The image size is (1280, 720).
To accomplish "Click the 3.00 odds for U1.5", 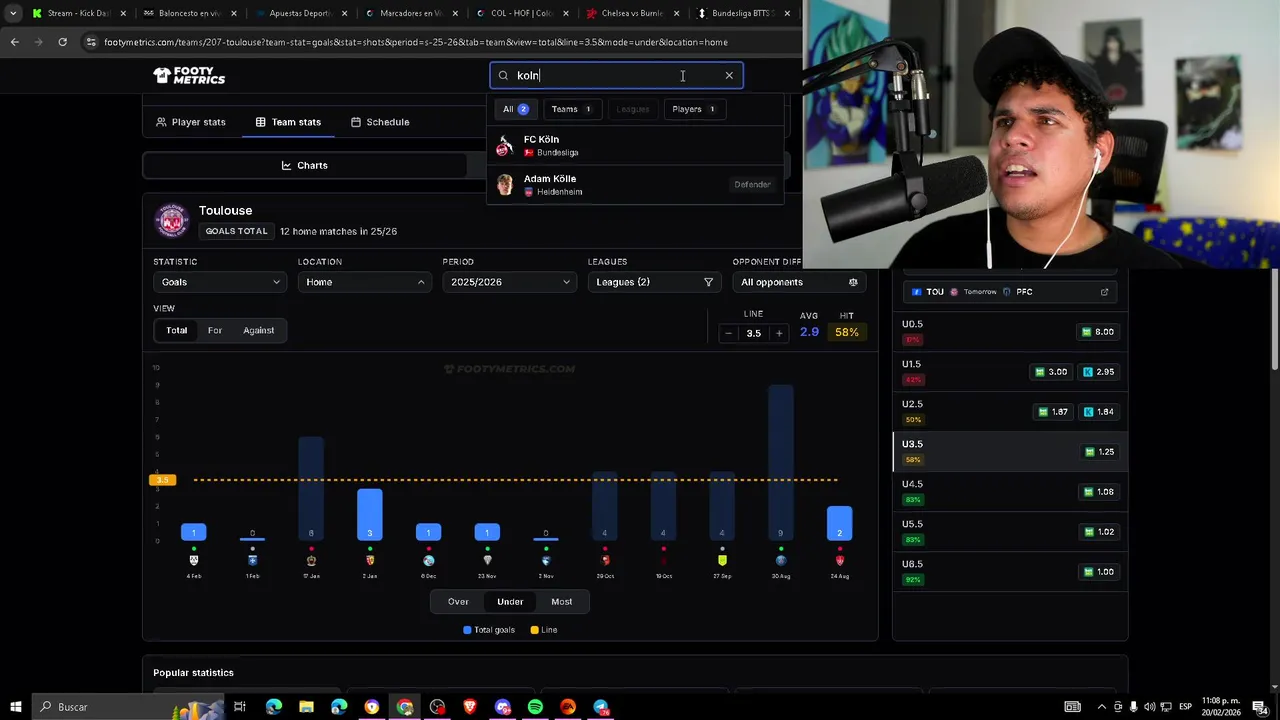I will 1050,372.
